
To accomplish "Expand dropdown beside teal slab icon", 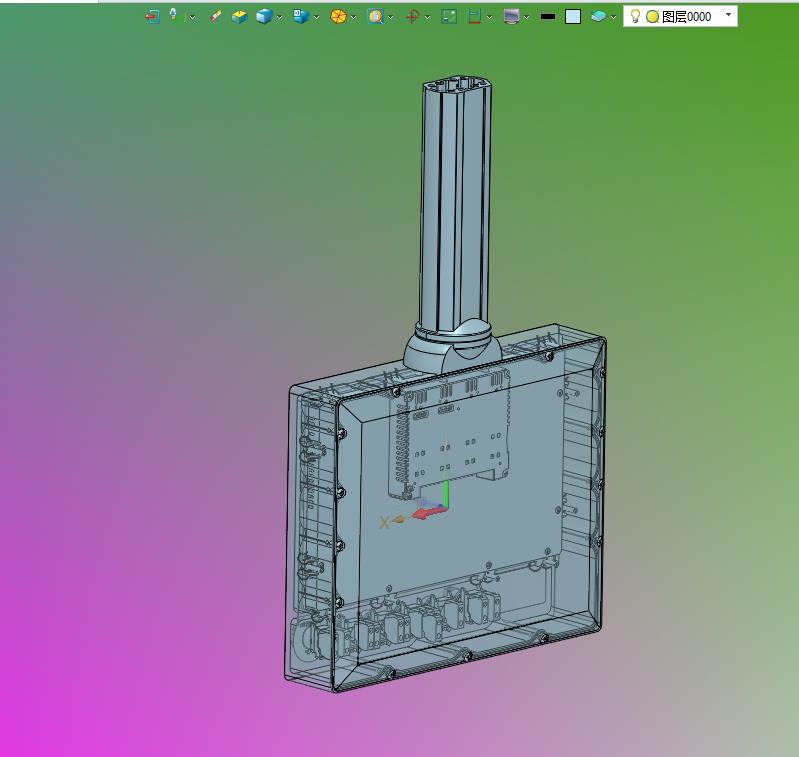I will 614,17.
